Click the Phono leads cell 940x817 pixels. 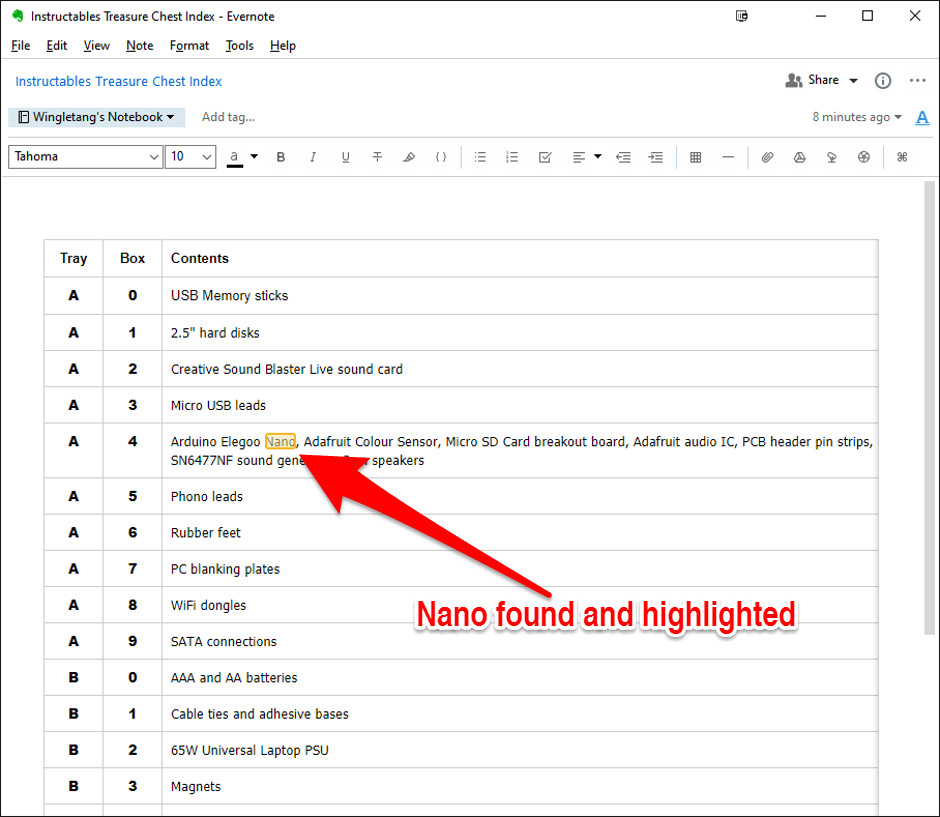tap(520, 496)
